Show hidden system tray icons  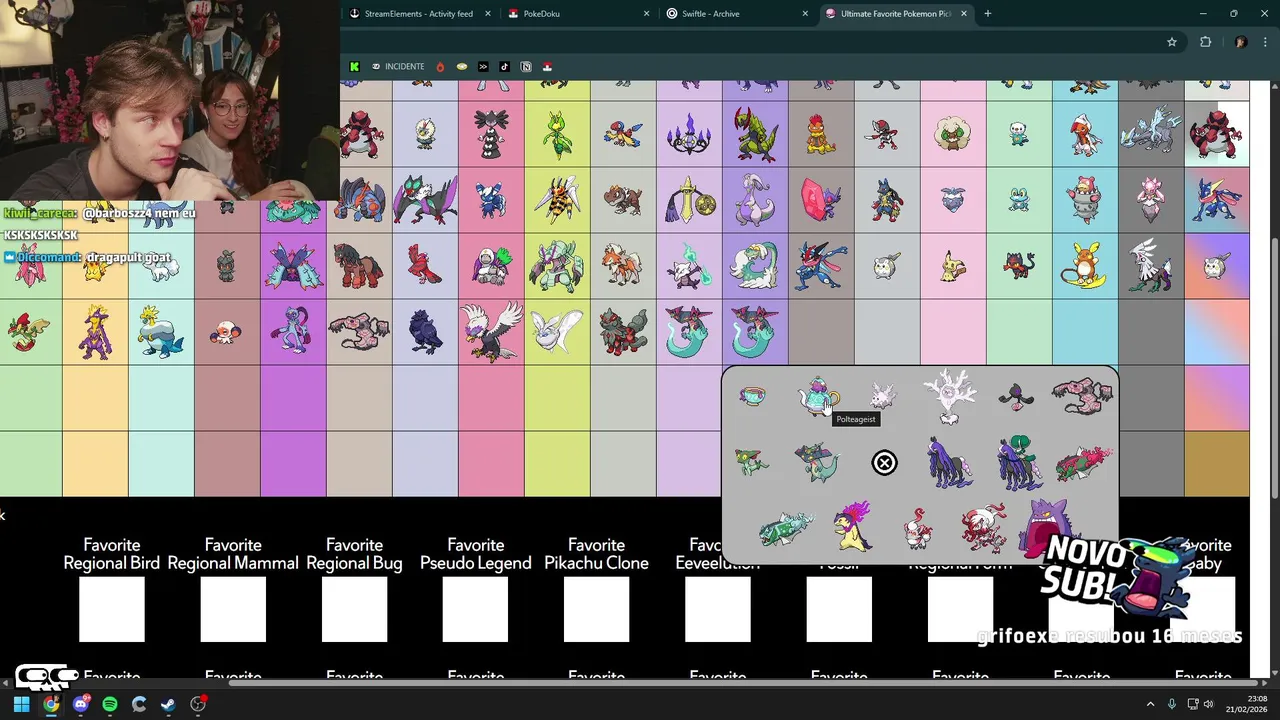1150,704
